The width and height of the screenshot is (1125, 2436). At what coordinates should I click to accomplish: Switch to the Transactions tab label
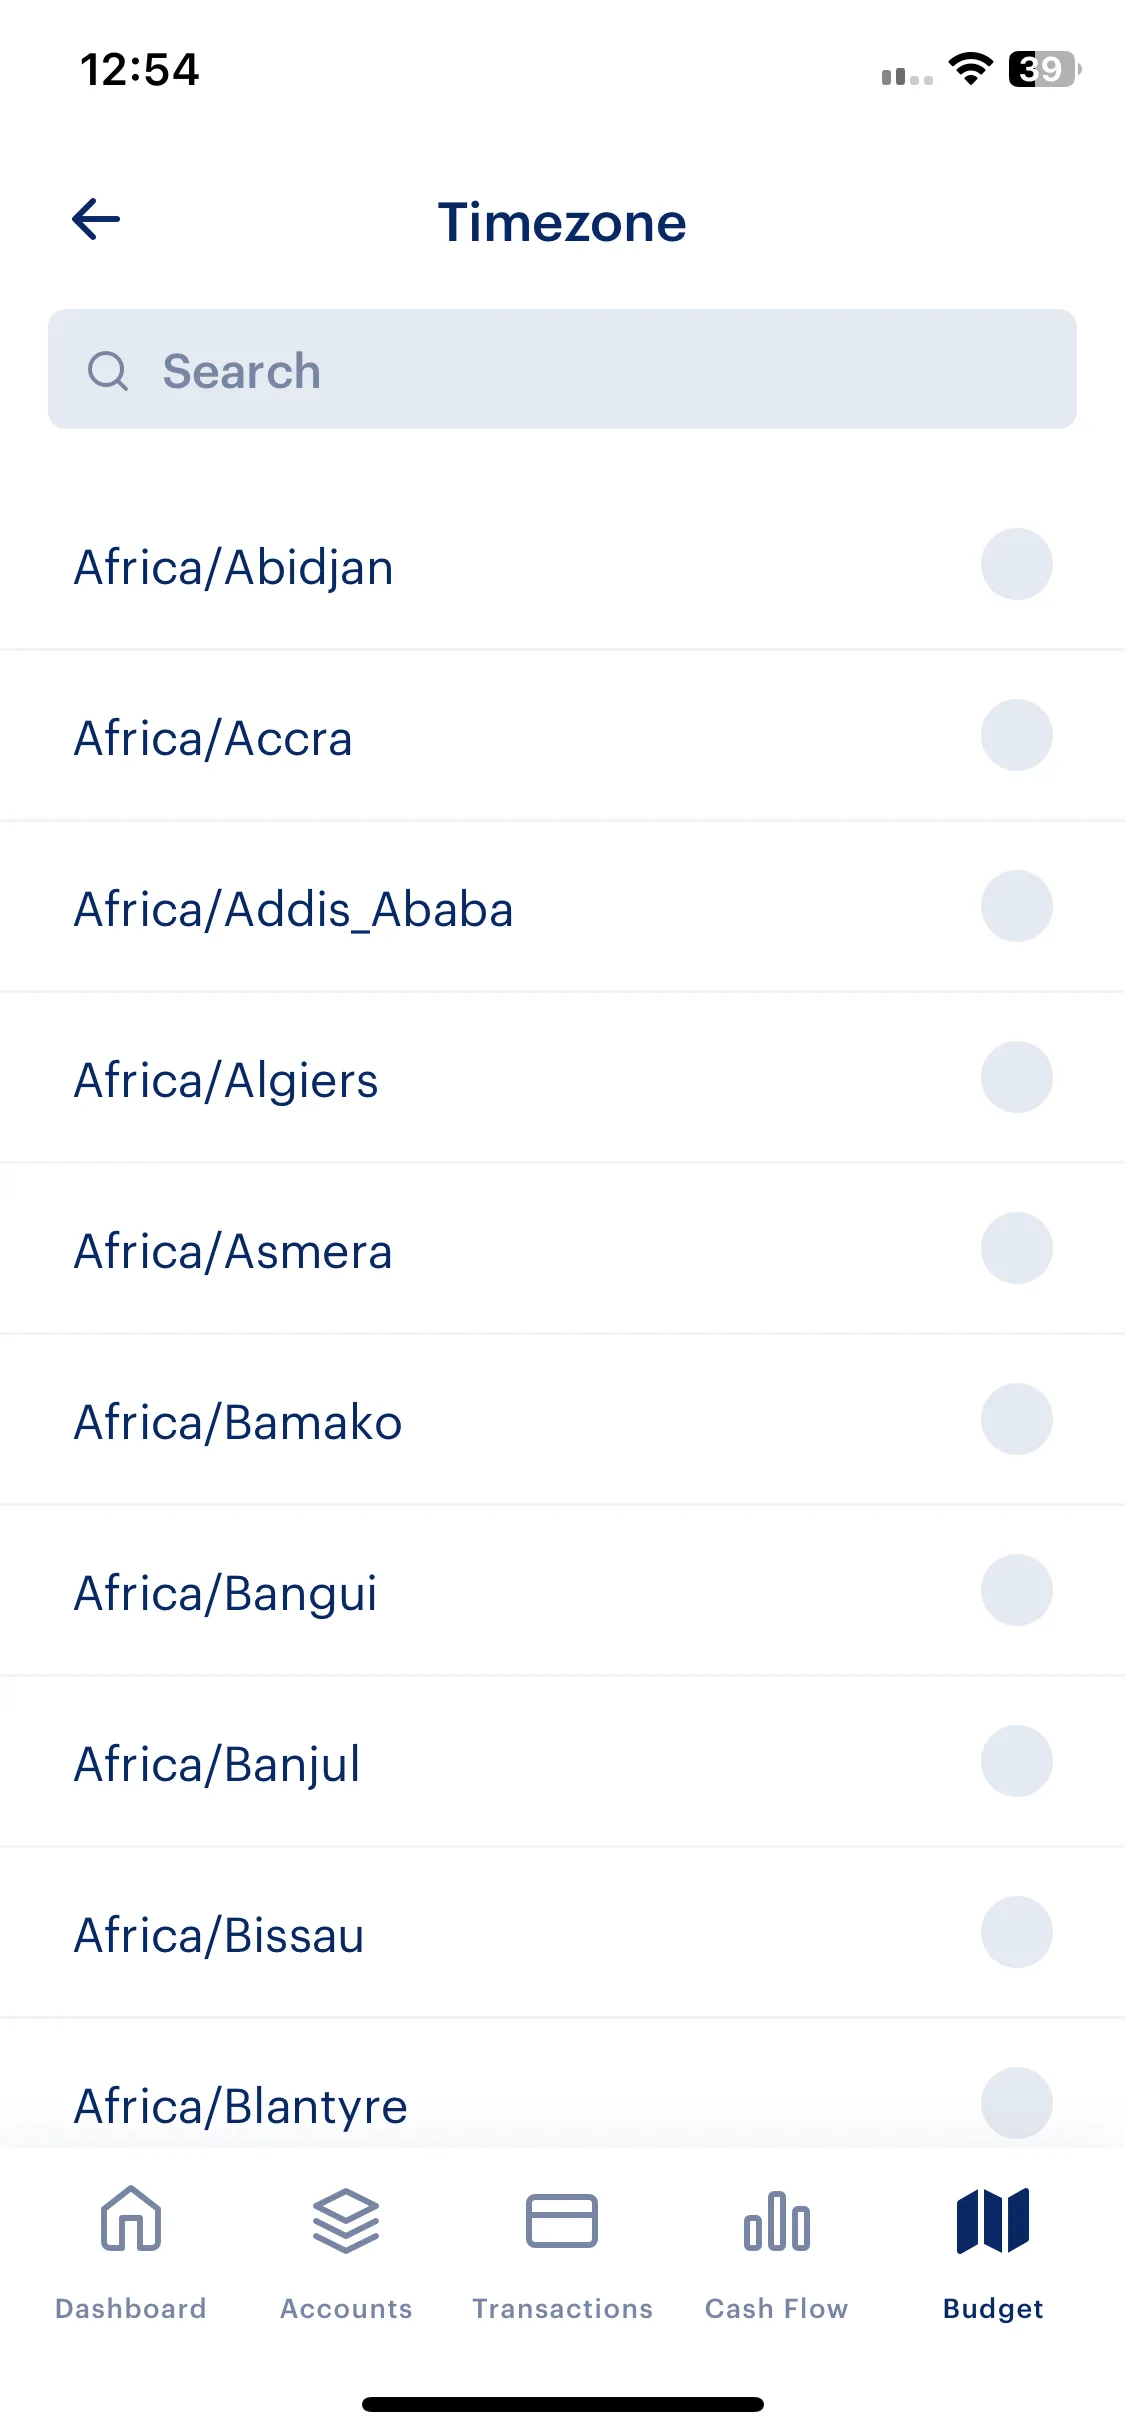coord(562,2308)
